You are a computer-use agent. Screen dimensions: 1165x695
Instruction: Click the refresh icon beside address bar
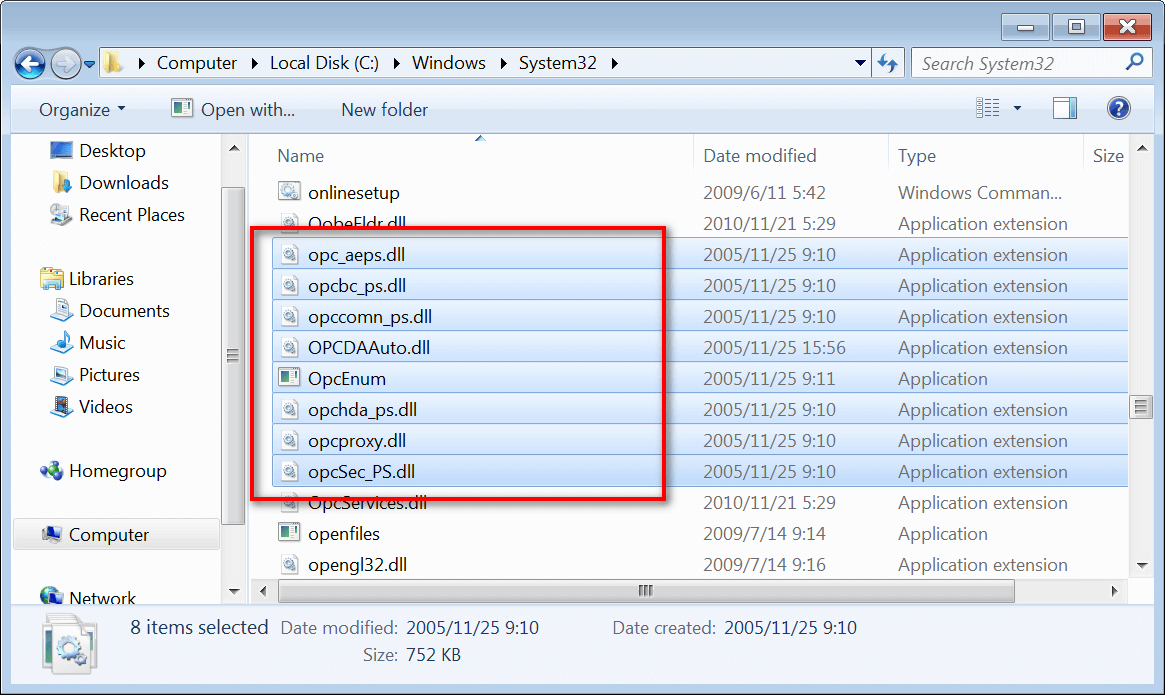887,63
